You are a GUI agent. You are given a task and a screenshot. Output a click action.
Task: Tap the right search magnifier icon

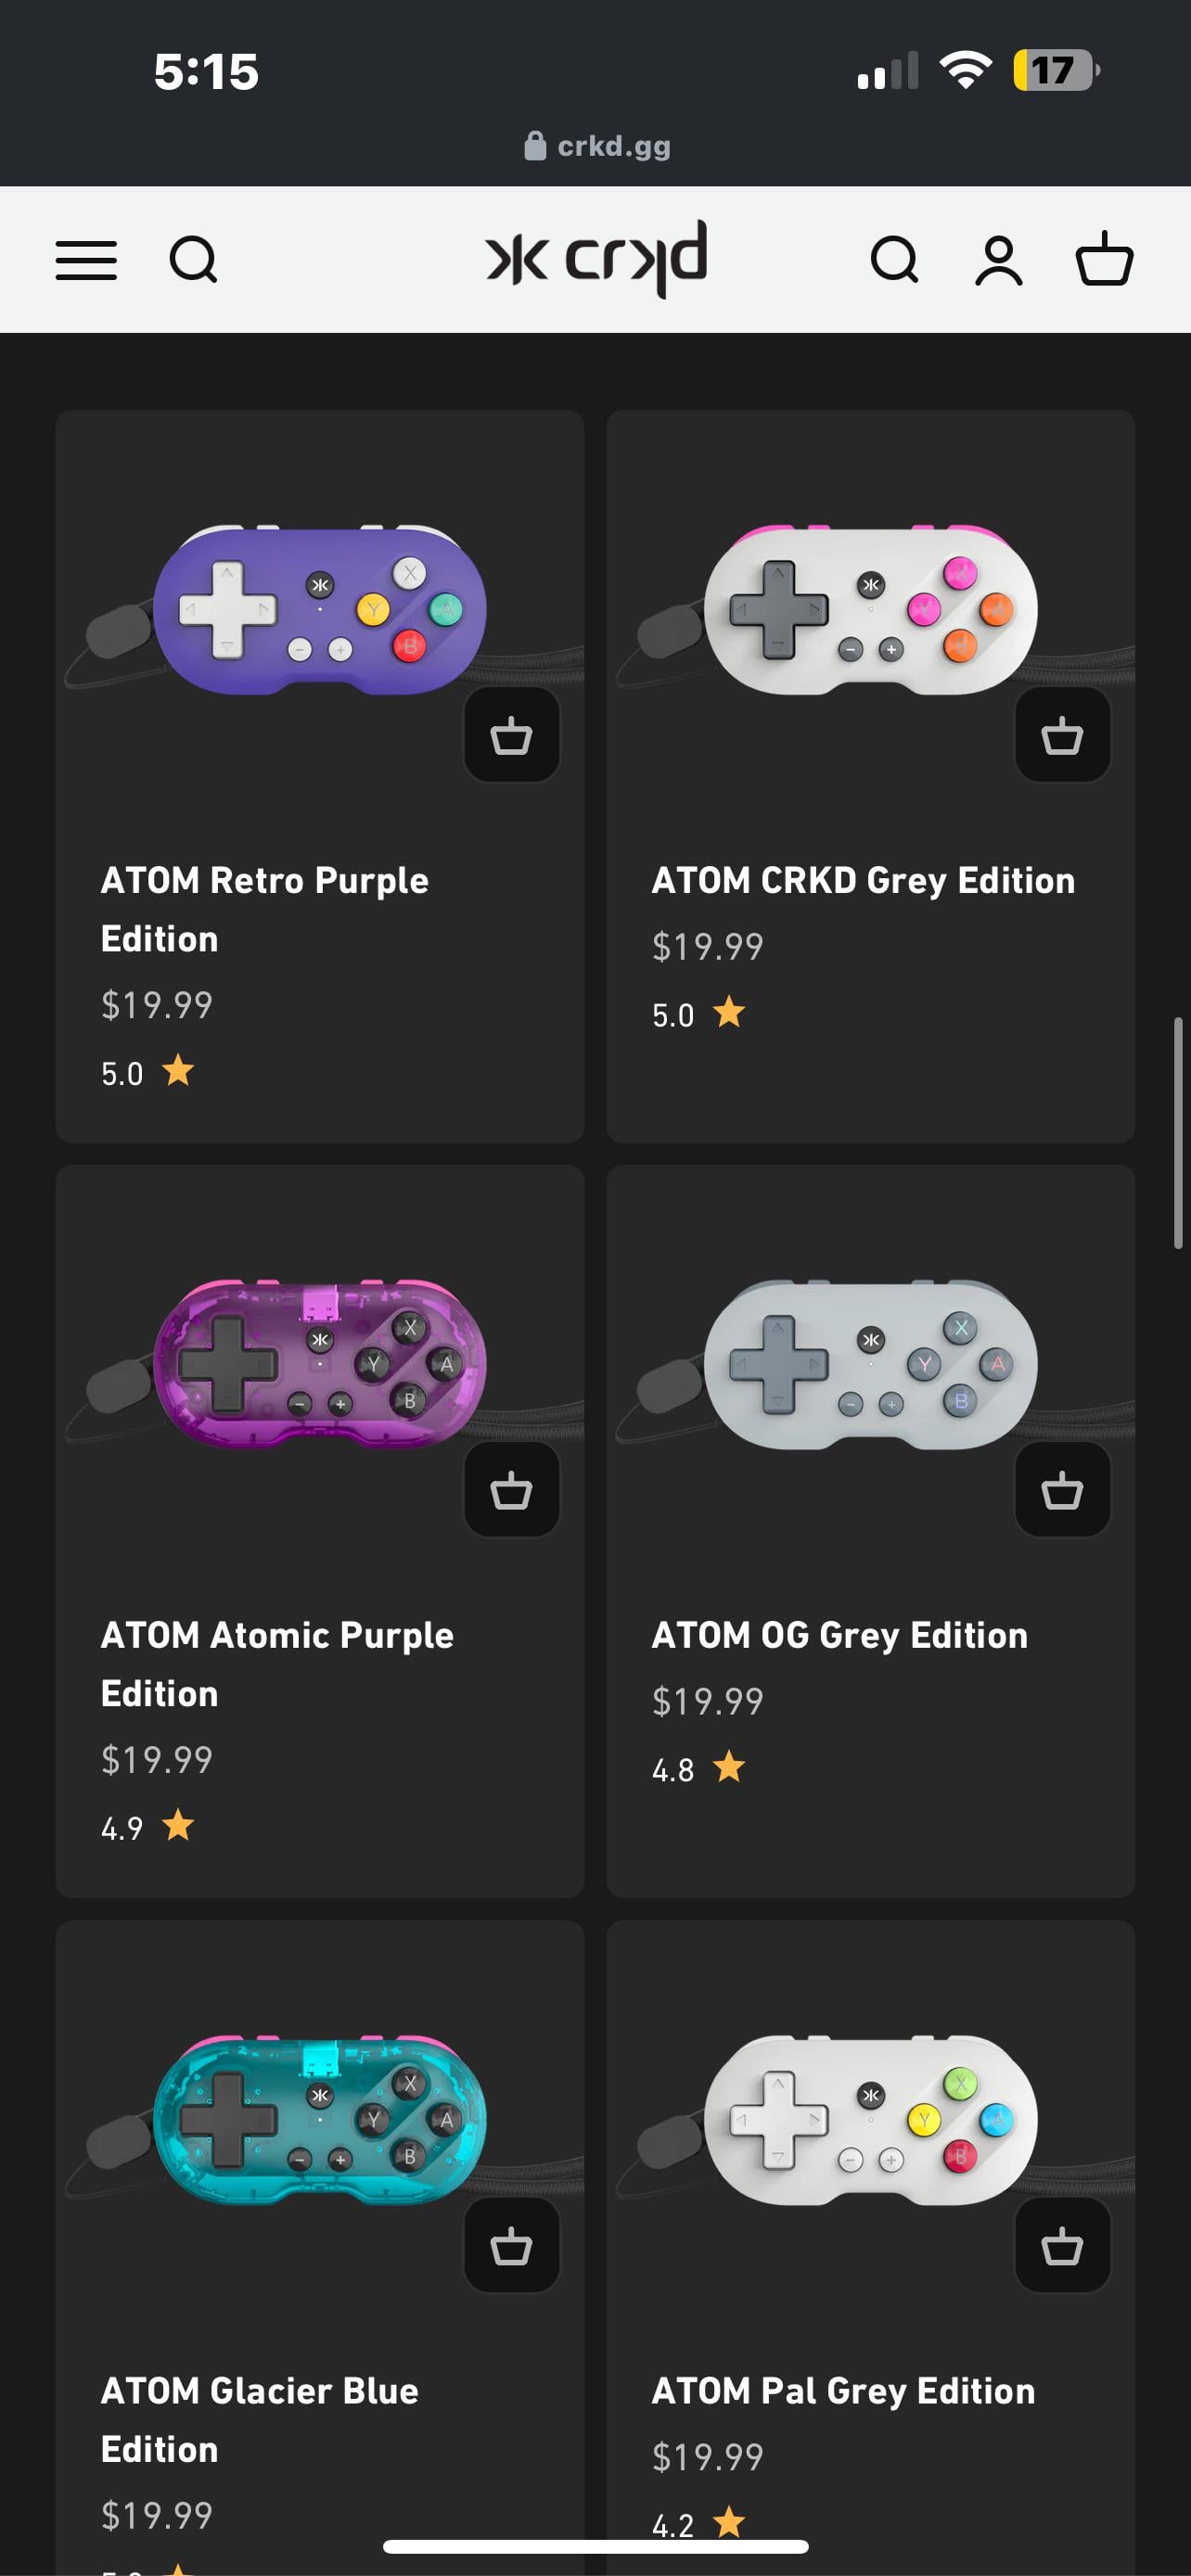894,260
